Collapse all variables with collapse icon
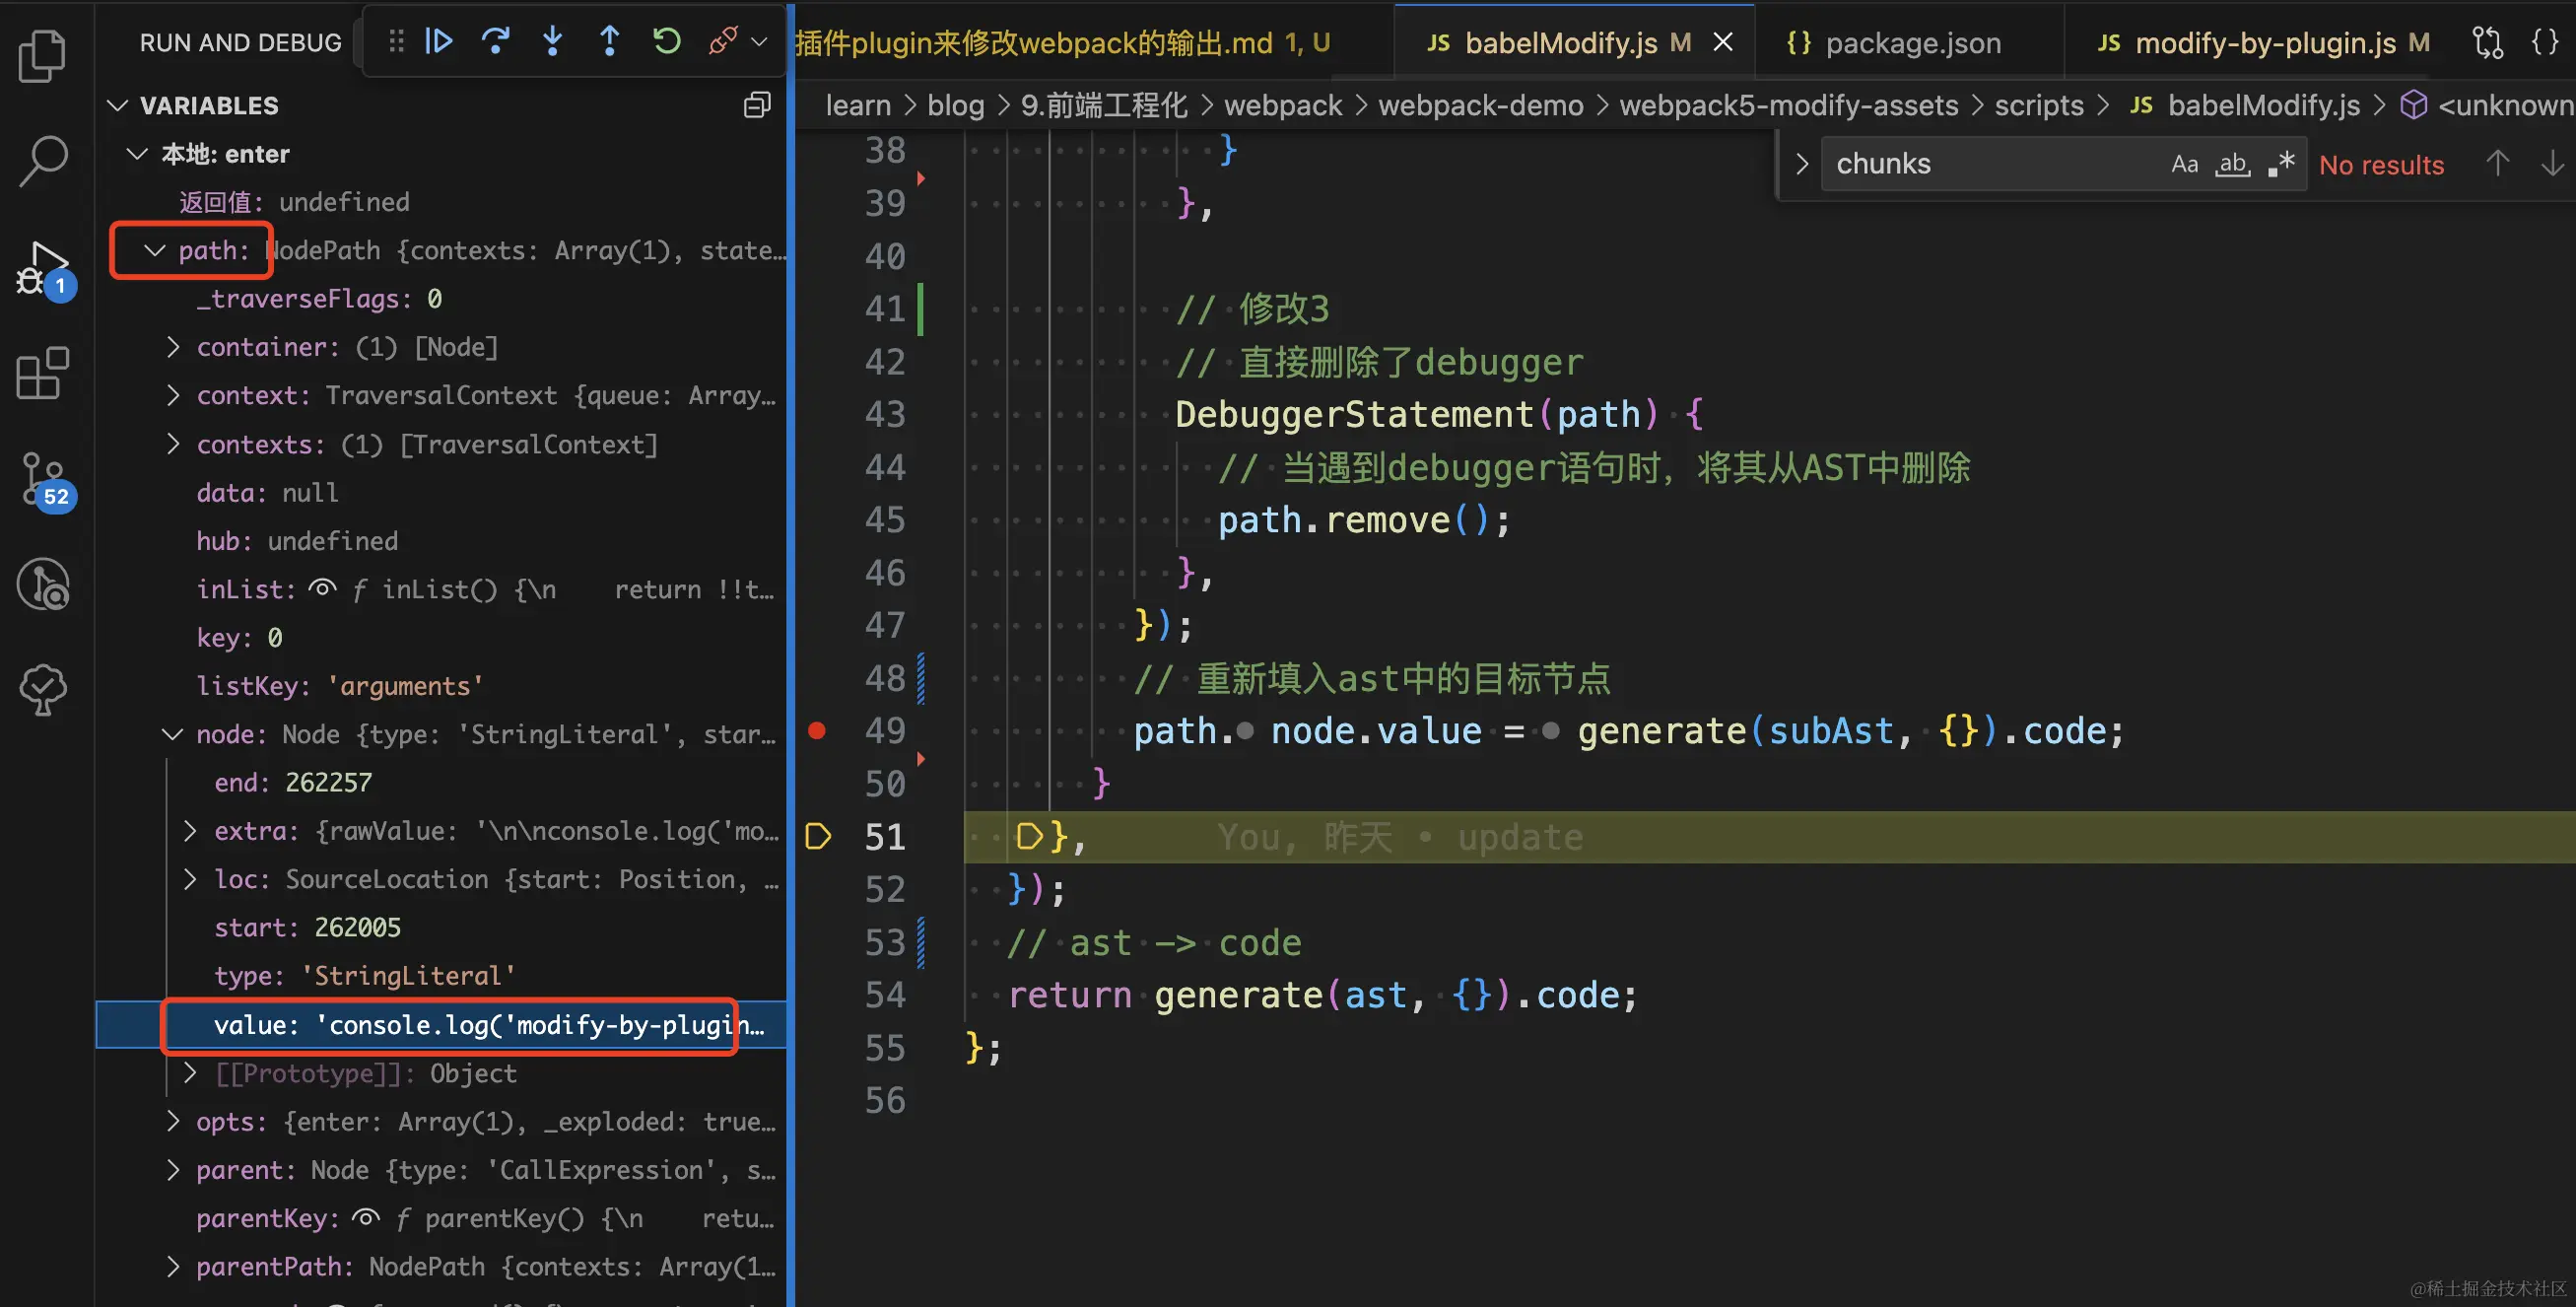 (757, 105)
